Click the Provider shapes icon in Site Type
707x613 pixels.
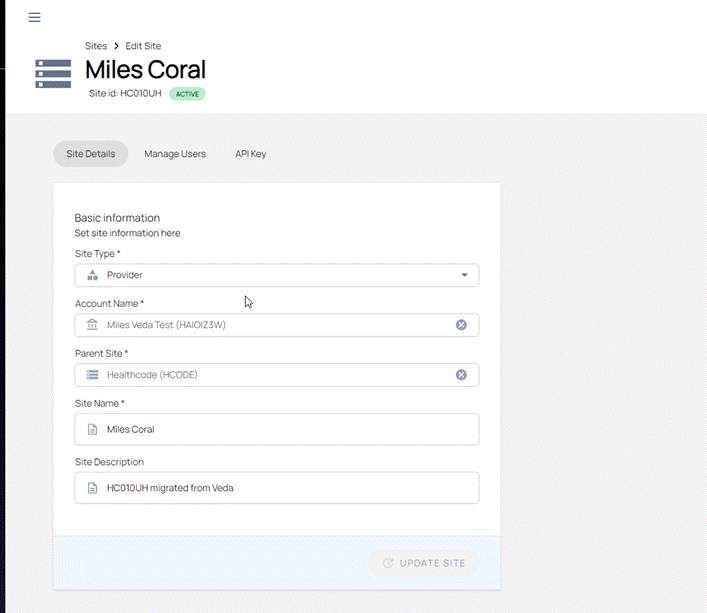tap(92, 275)
